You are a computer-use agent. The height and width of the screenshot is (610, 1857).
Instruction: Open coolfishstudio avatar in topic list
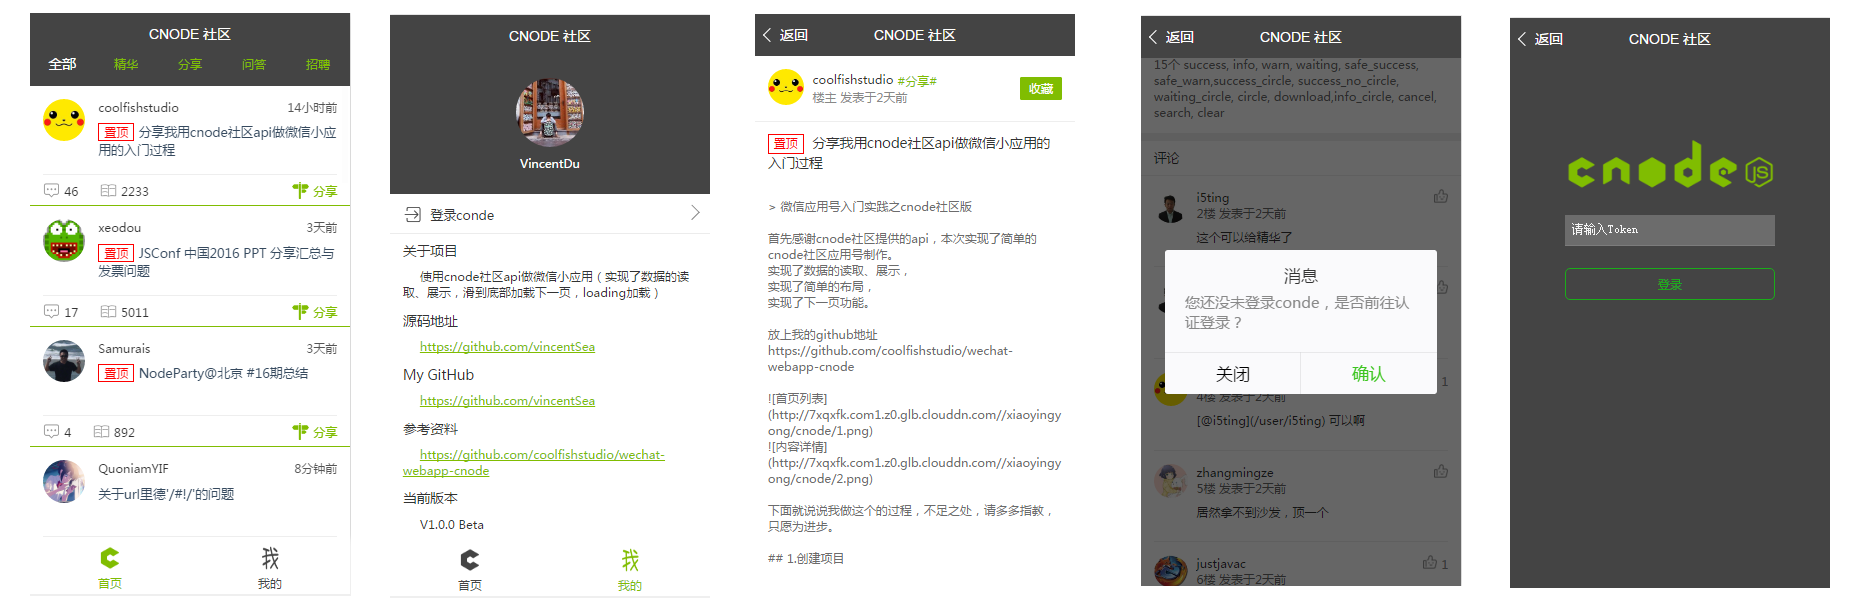(x=64, y=120)
